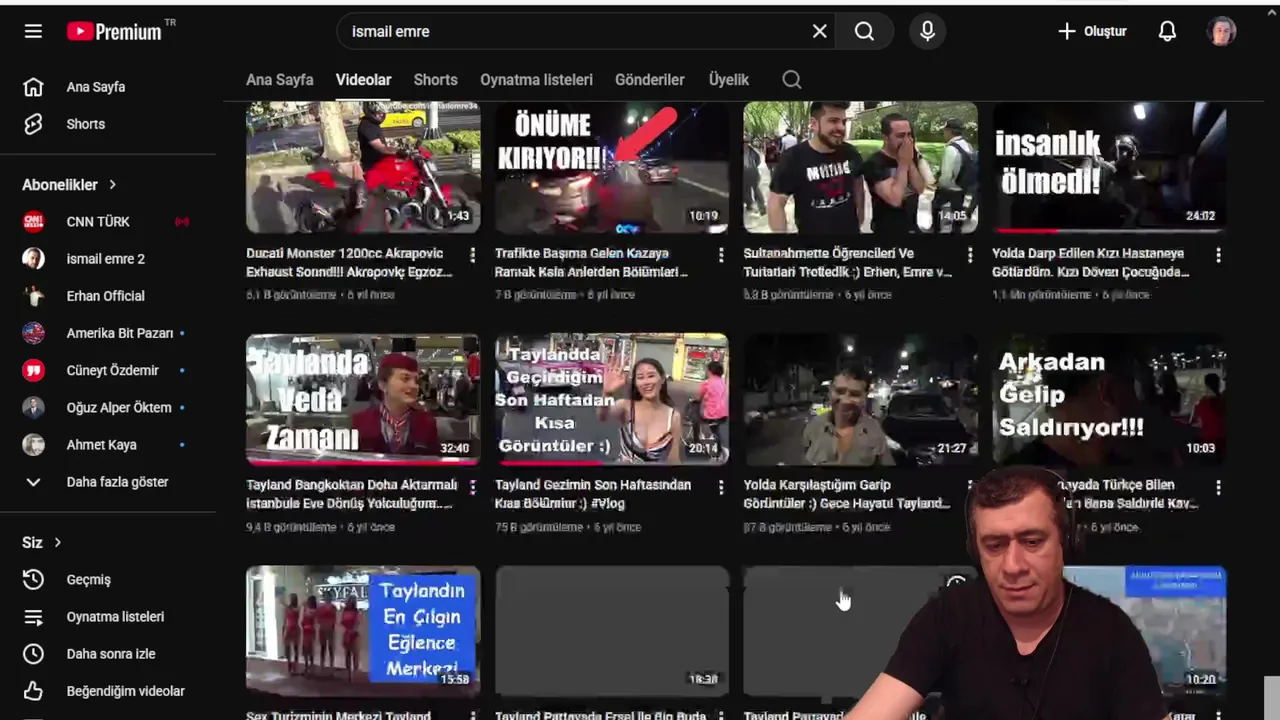Play Ducati Monster 1200cc video thumbnail
Screen dimensions: 1280x720
(363, 167)
